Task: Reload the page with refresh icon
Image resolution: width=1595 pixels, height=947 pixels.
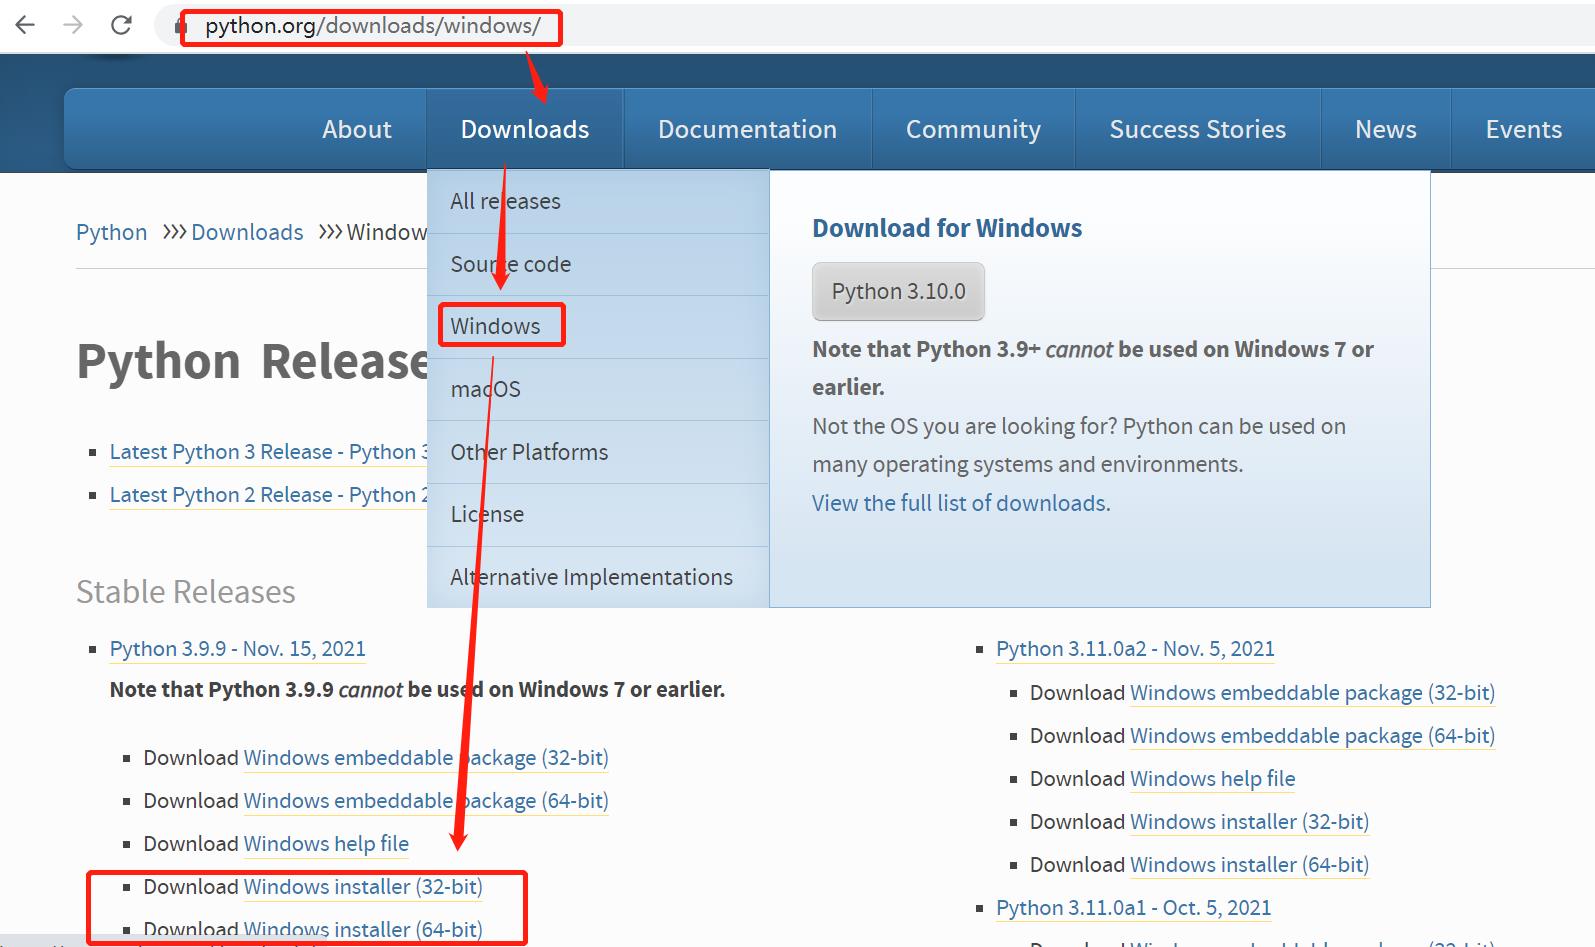Action: pos(121,25)
